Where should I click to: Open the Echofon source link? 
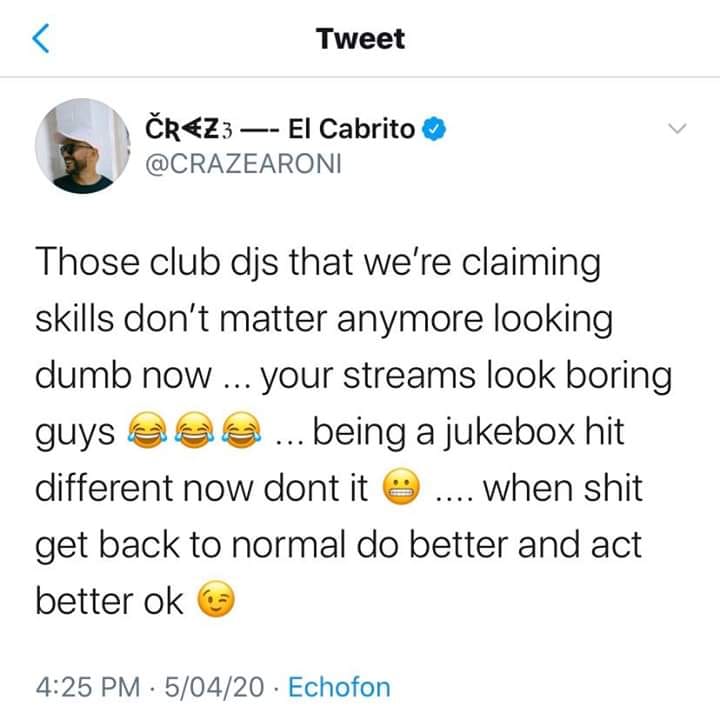click(x=339, y=687)
